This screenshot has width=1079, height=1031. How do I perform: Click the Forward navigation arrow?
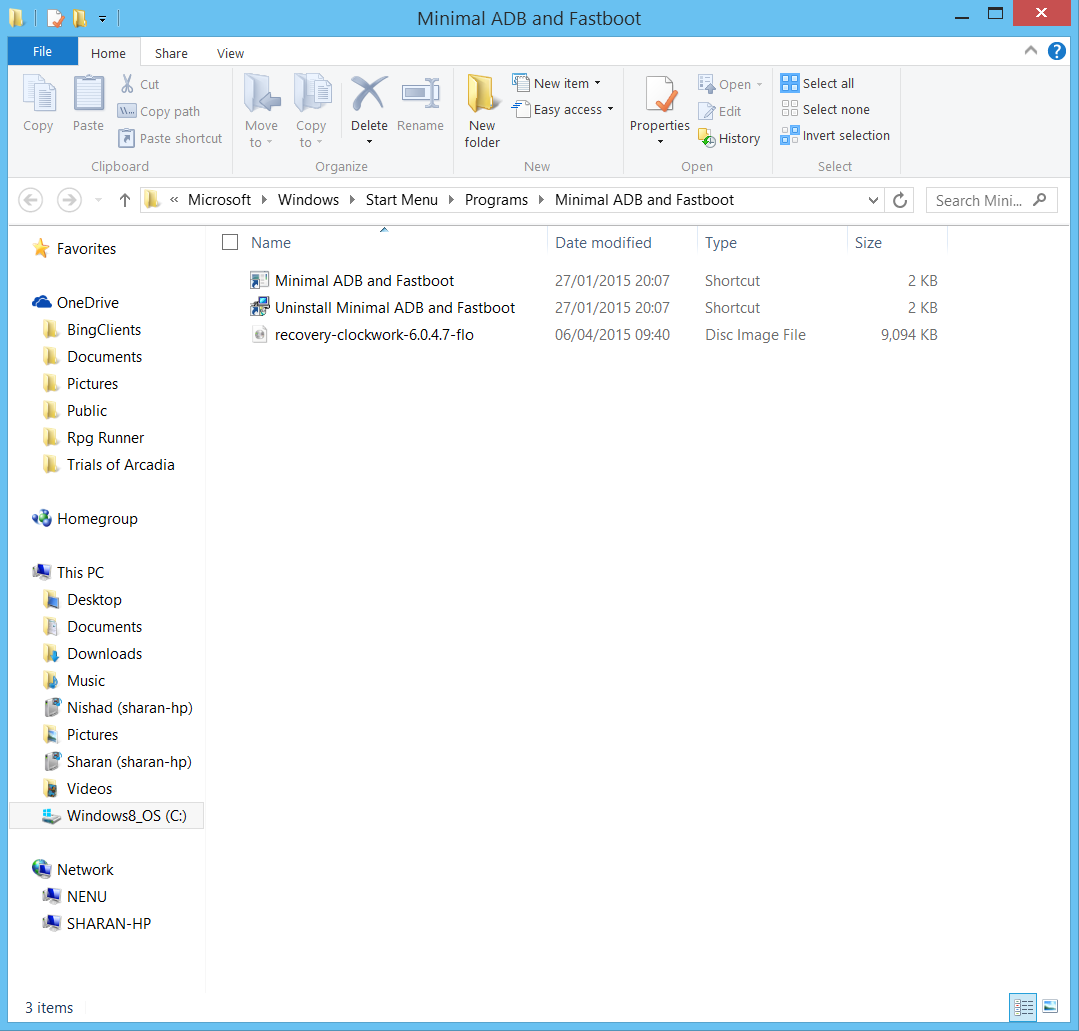coord(69,200)
